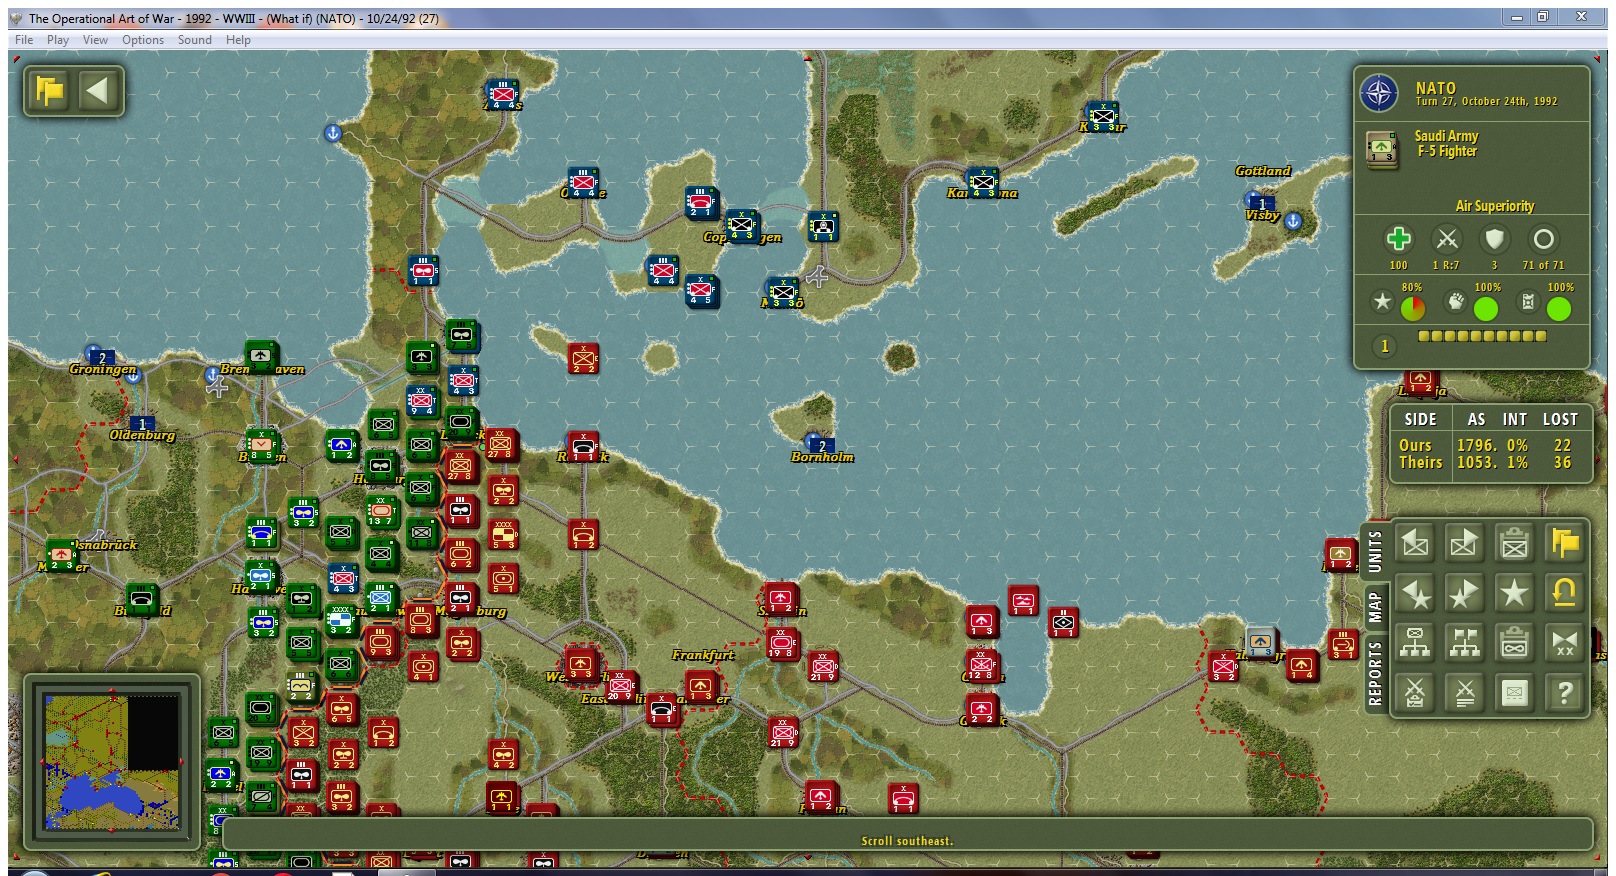Click 'Turn 27, October 24th, 1992' text
Viewport: 1616px width, 876px height.
click(x=1486, y=101)
